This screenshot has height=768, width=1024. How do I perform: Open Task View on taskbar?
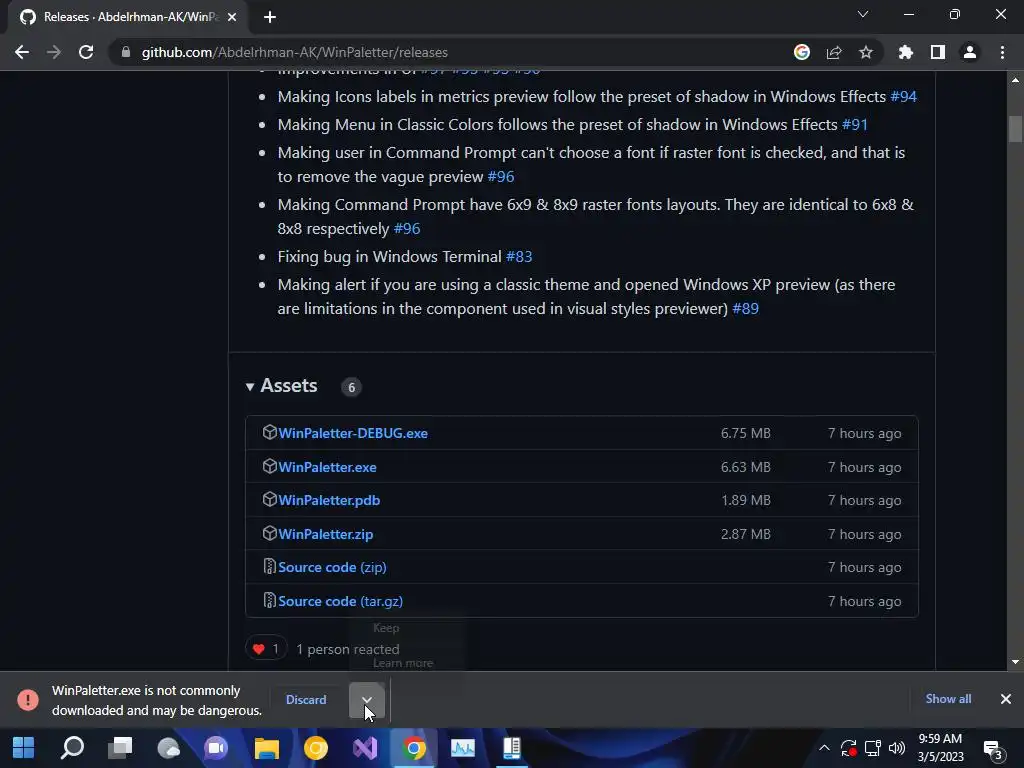pos(120,748)
